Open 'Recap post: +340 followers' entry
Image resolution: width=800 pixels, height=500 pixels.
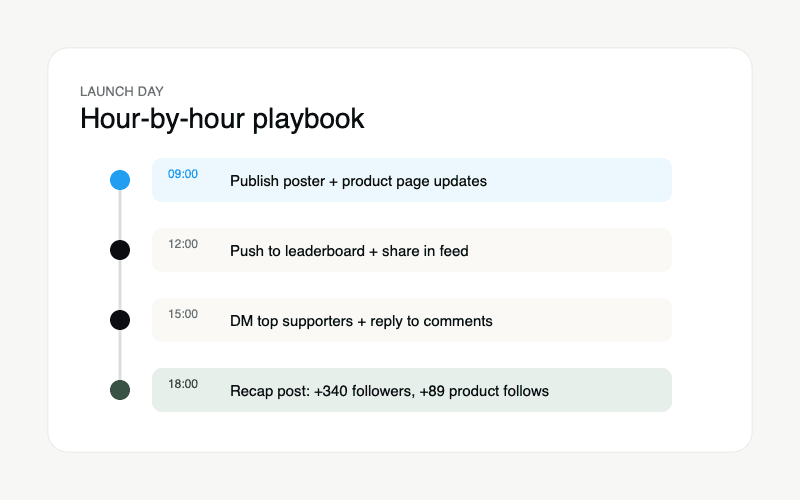pos(412,390)
